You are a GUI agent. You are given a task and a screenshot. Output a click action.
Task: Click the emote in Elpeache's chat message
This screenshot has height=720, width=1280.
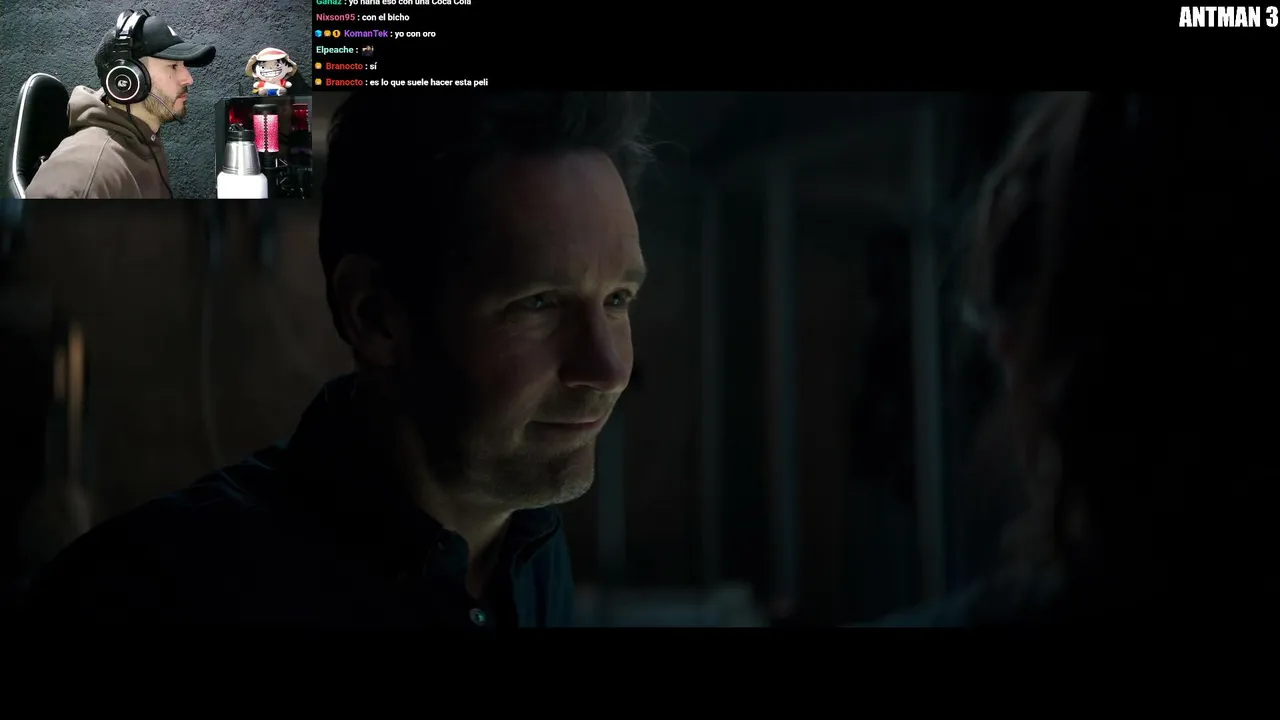tap(367, 50)
